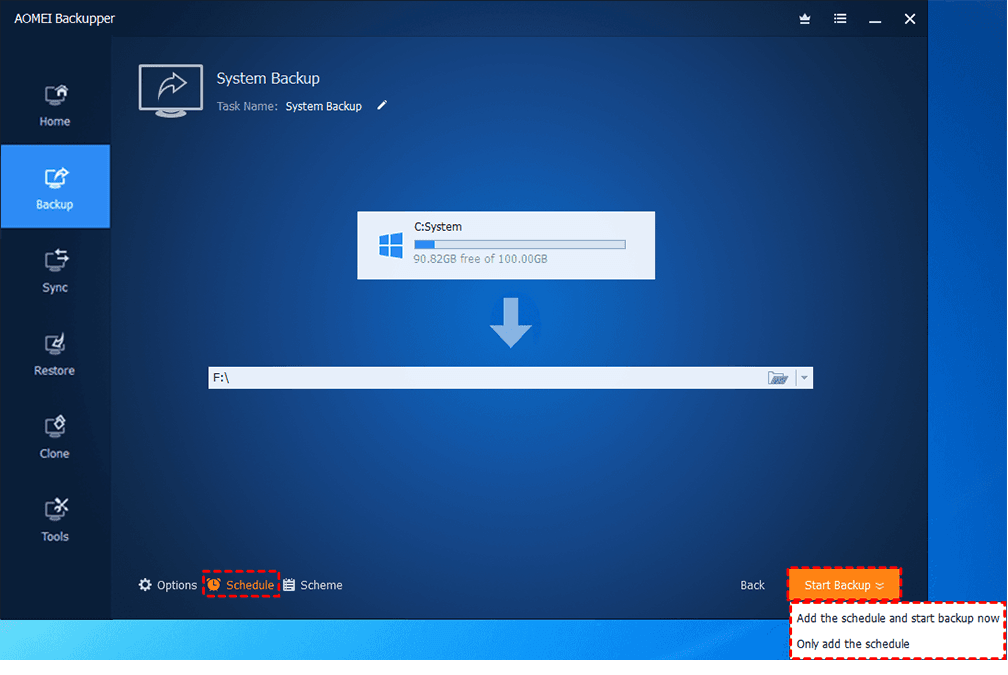Click the Back button

[752, 584]
